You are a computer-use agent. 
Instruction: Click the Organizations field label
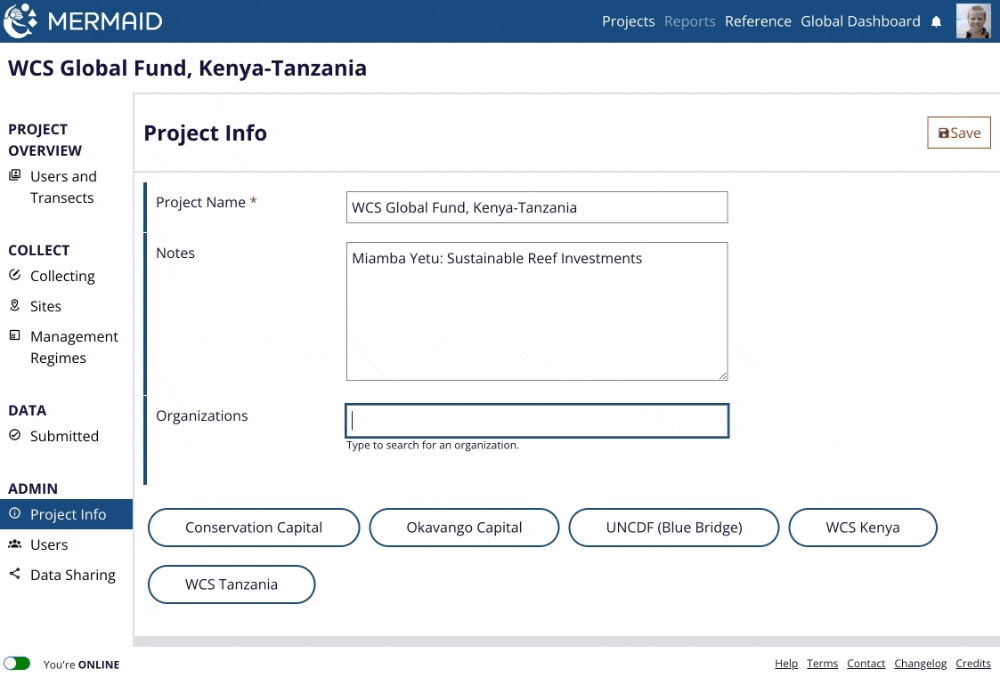(x=202, y=416)
